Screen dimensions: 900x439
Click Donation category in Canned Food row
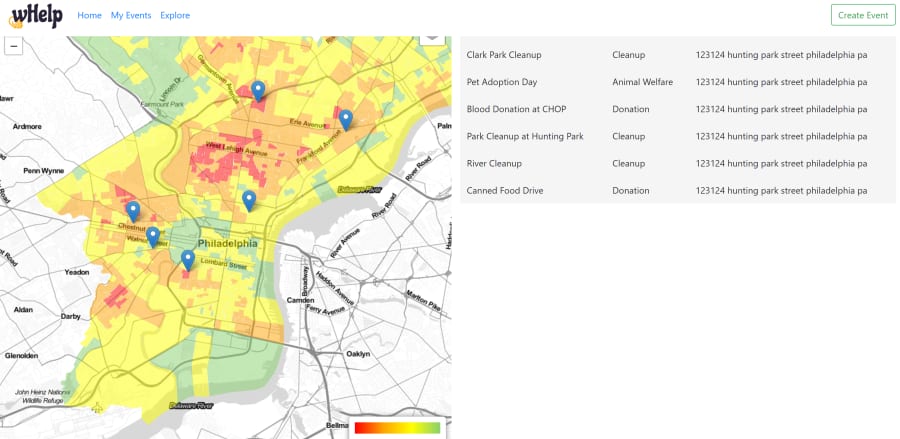631,191
